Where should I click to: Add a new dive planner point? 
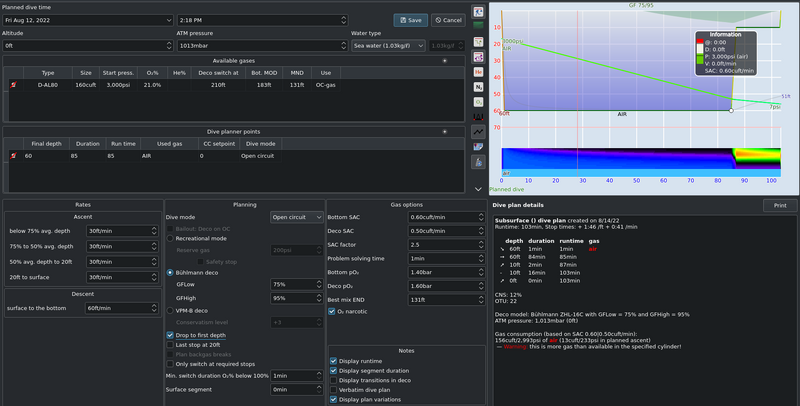(445, 131)
